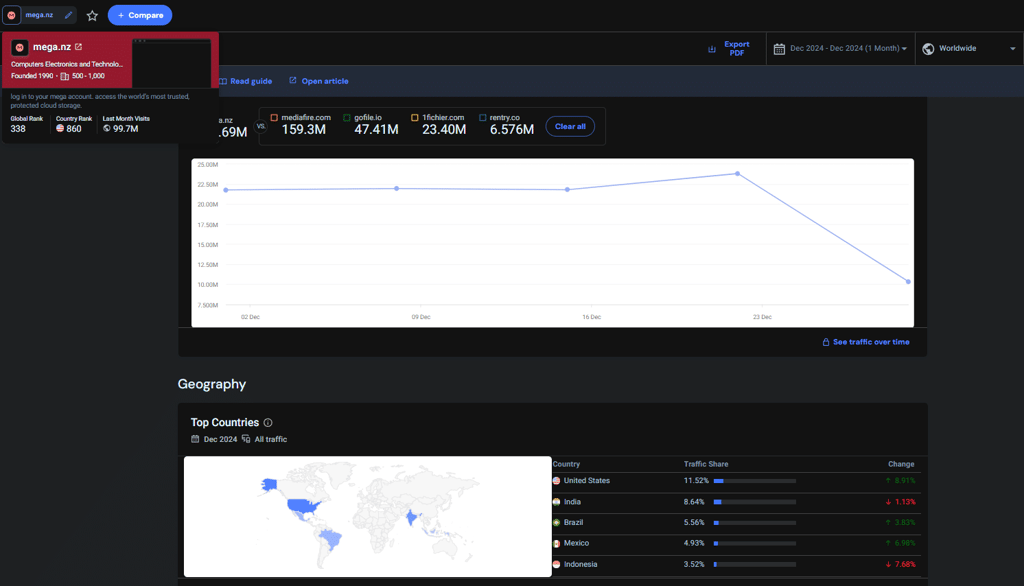Click the United States flag icon in table

coord(556,481)
